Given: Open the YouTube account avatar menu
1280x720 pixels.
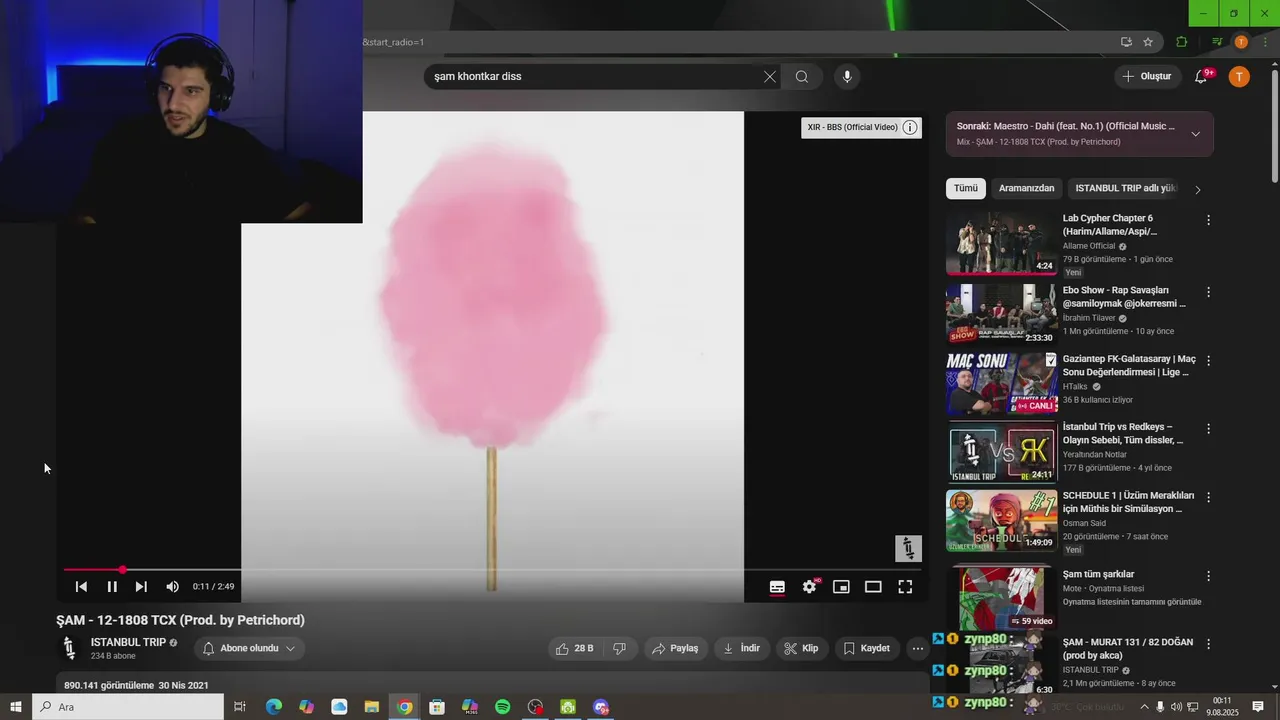Looking at the screenshot, I should [1239, 77].
